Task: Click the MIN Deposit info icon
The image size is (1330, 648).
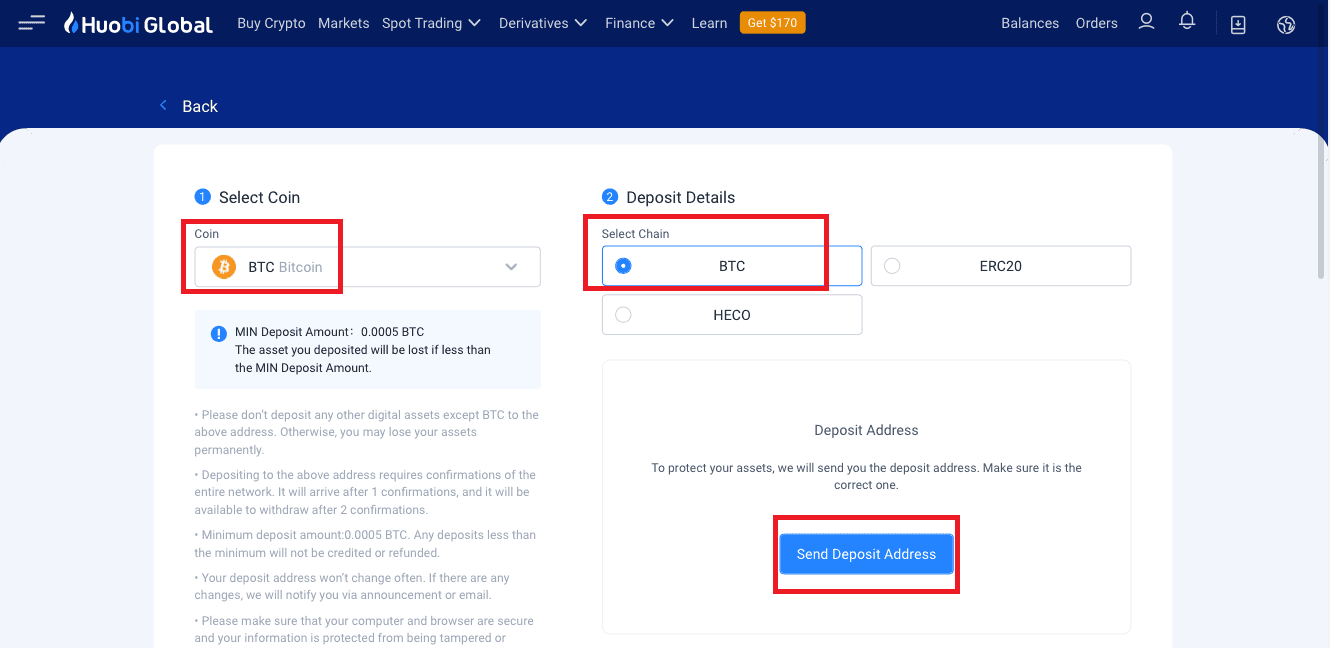Action: [219, 334]
